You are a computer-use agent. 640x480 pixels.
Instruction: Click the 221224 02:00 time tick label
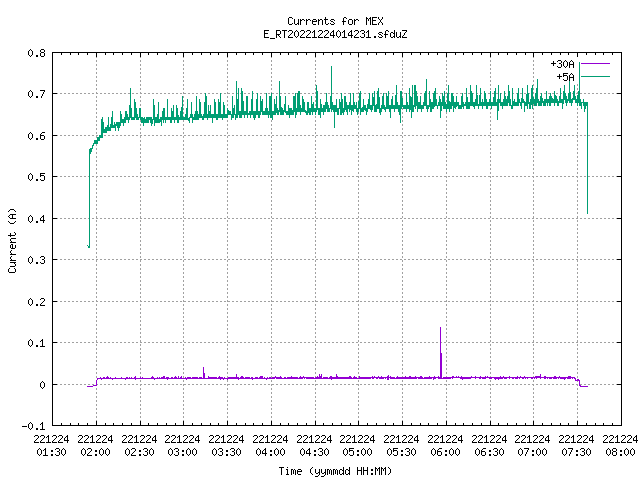tap(96, 445)
